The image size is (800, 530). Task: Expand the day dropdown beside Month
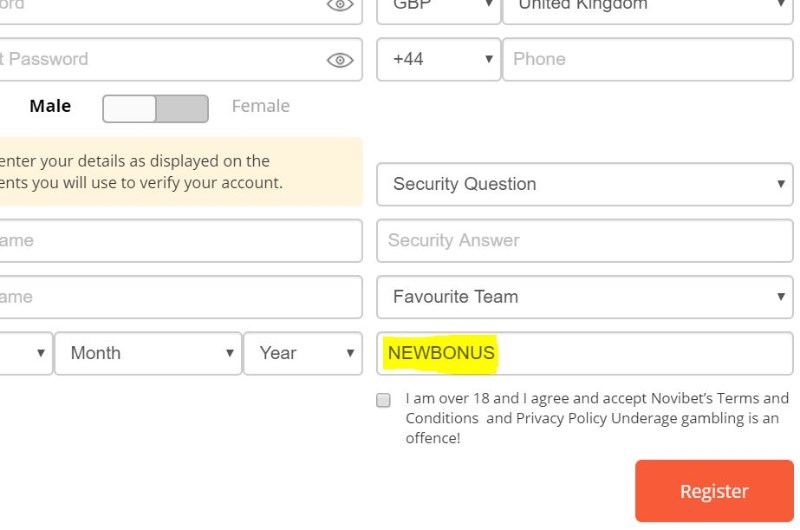coord(26,353)
